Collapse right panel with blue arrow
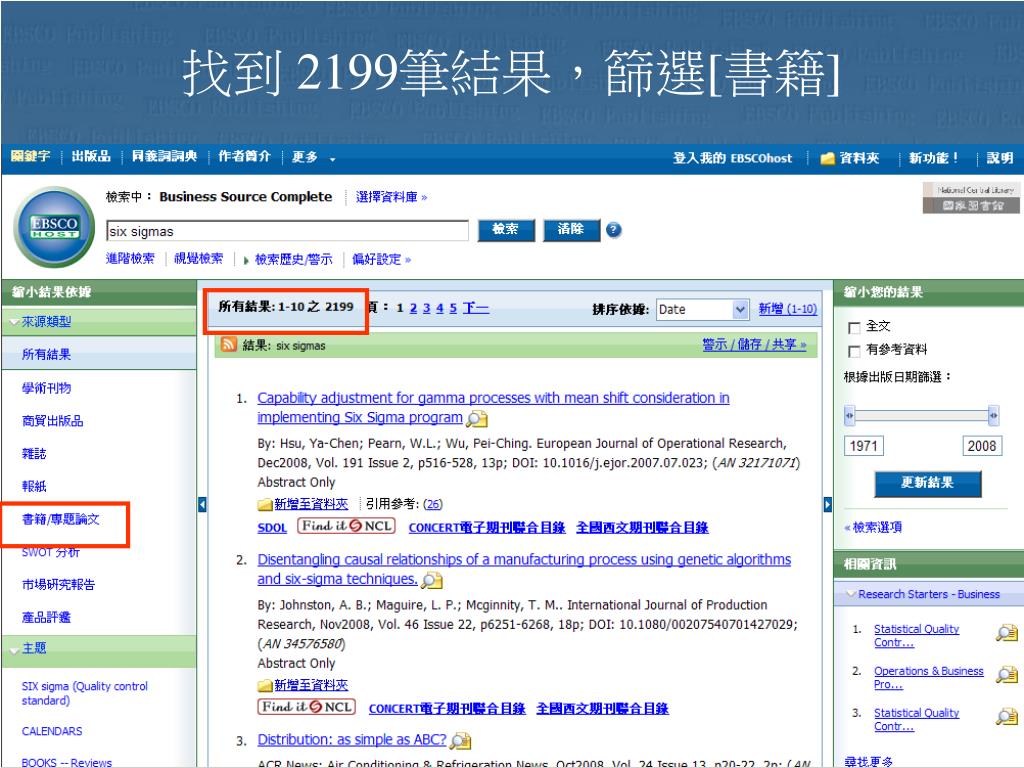The image size is (1024, 768). [826, 504]
